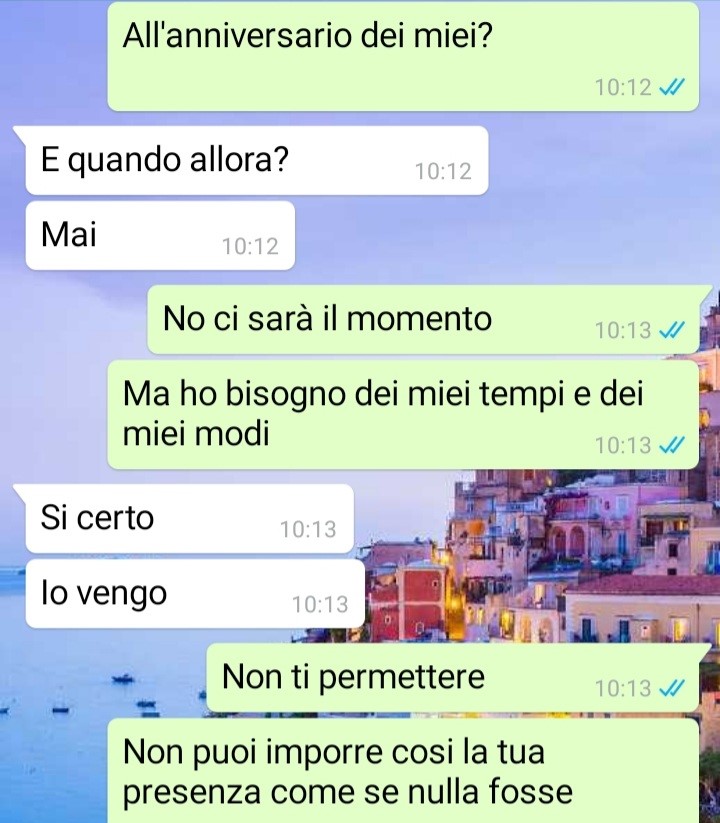Viewport: 720px width, 823px height.
Task: Tap 10:12 timestamp on "E quando allora?"
Action: click(x=443, y=172)
